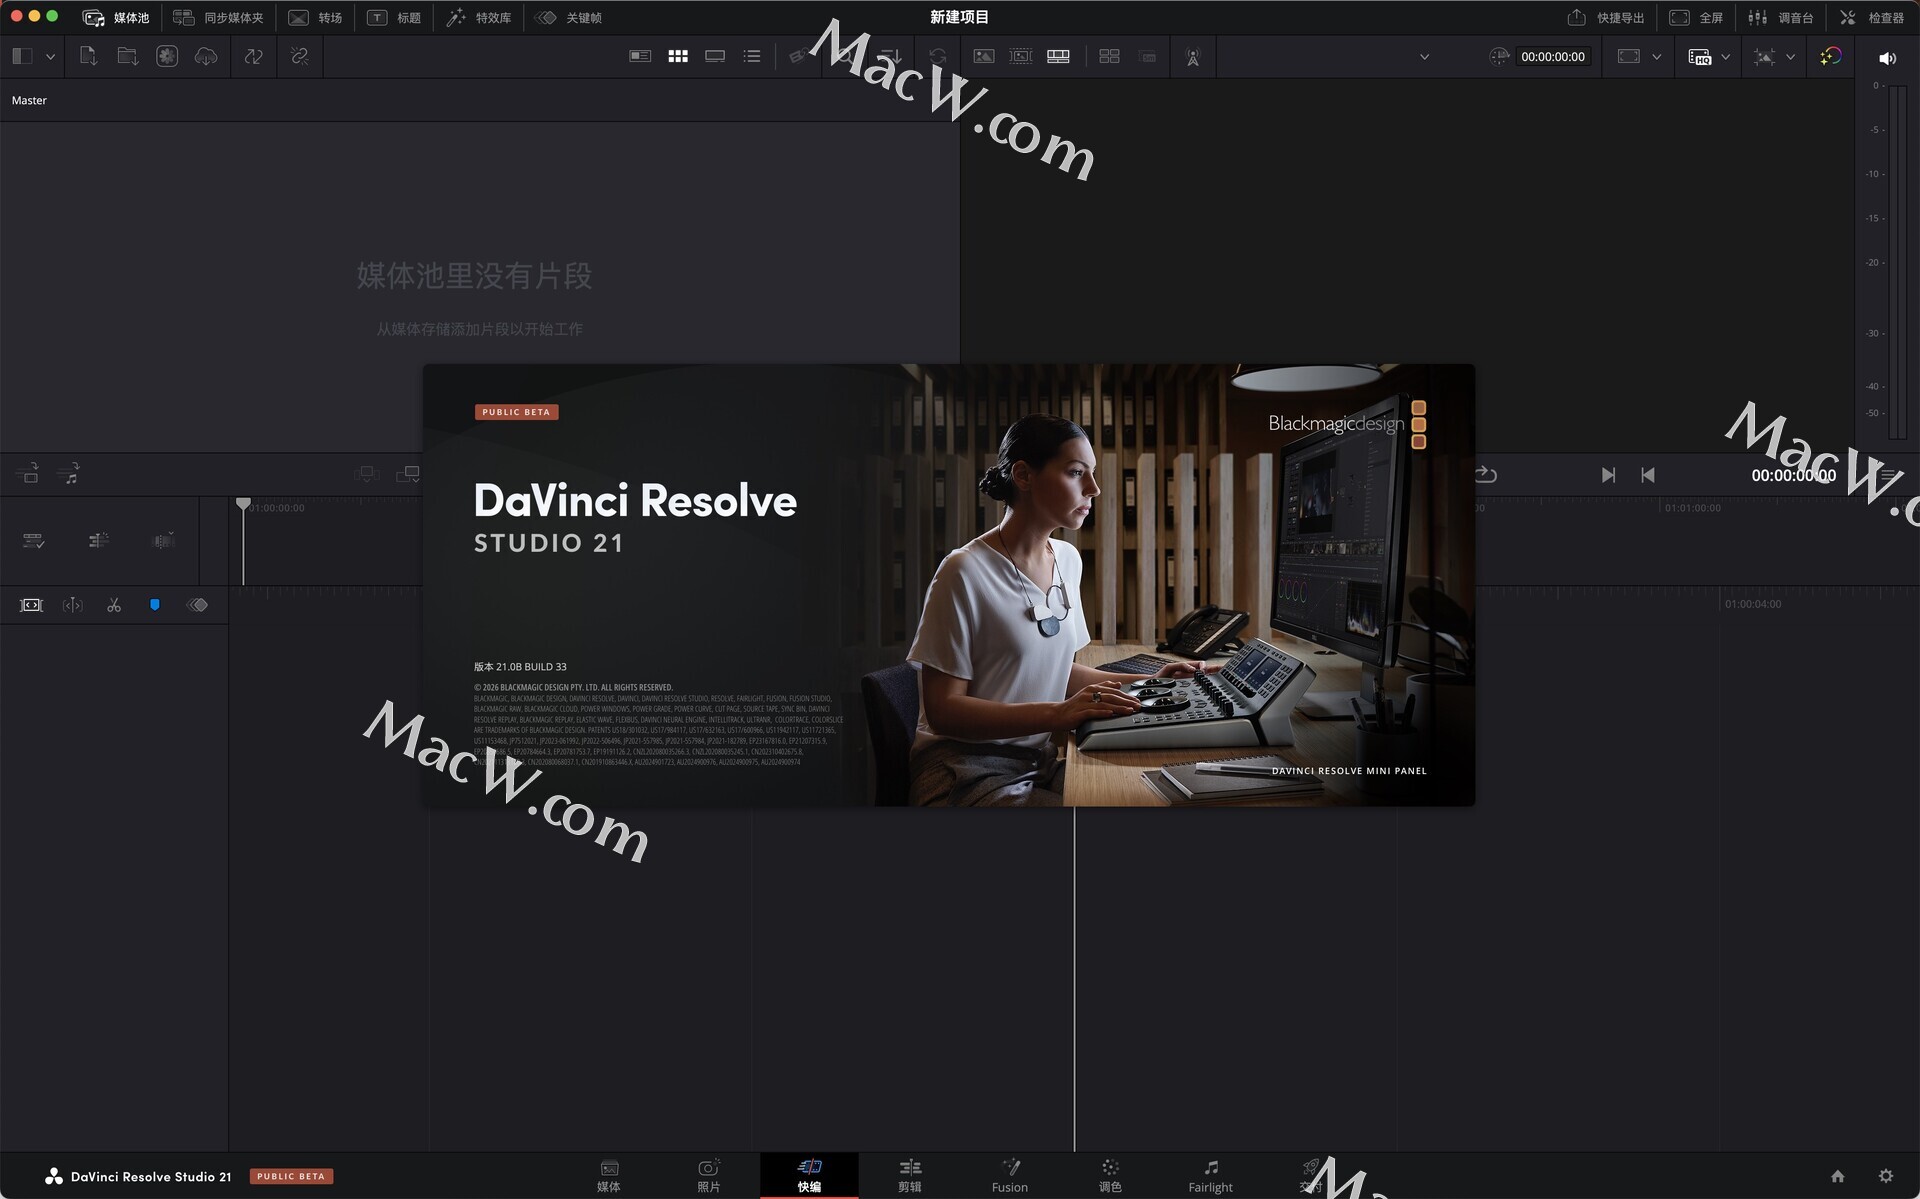Toggle the 调音台 mixer panel
This screenshot has width=1920, height=1199.
[1780, 18]
